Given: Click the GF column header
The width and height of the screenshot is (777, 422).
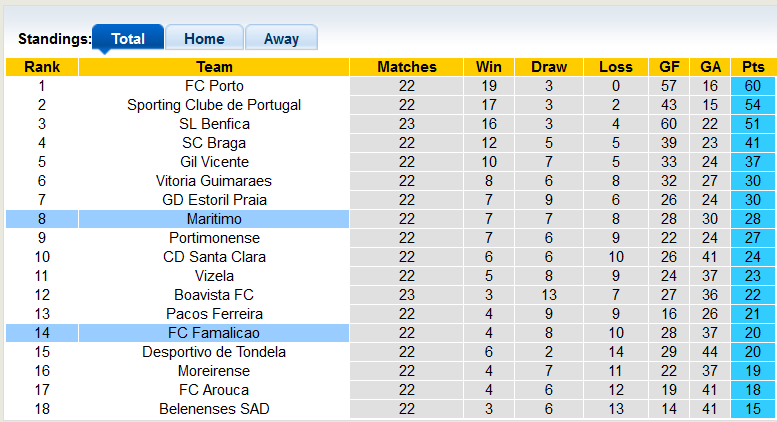Looking at the screenshot, I should (x=669, y=67).
